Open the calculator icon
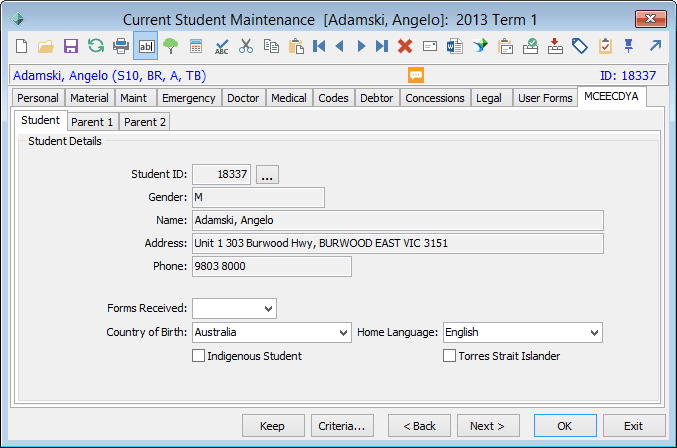677x448 pixels. 196,46
